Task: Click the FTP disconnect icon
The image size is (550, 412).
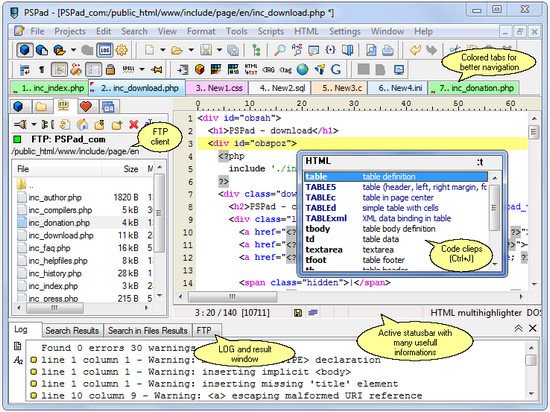Action: [x=47, y=124]
